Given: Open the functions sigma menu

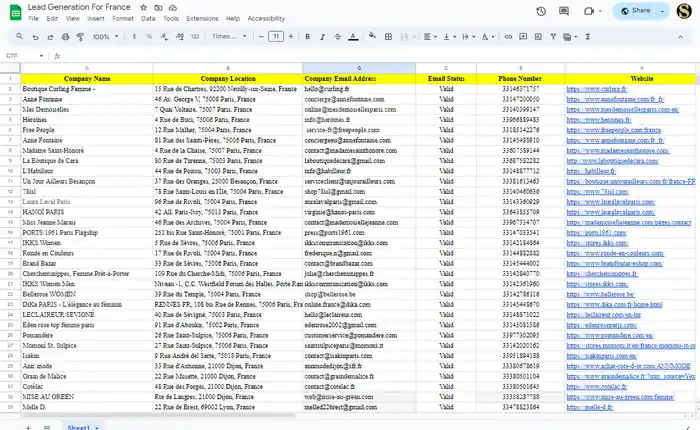Looking at the screenshot, I should point(588,37).
